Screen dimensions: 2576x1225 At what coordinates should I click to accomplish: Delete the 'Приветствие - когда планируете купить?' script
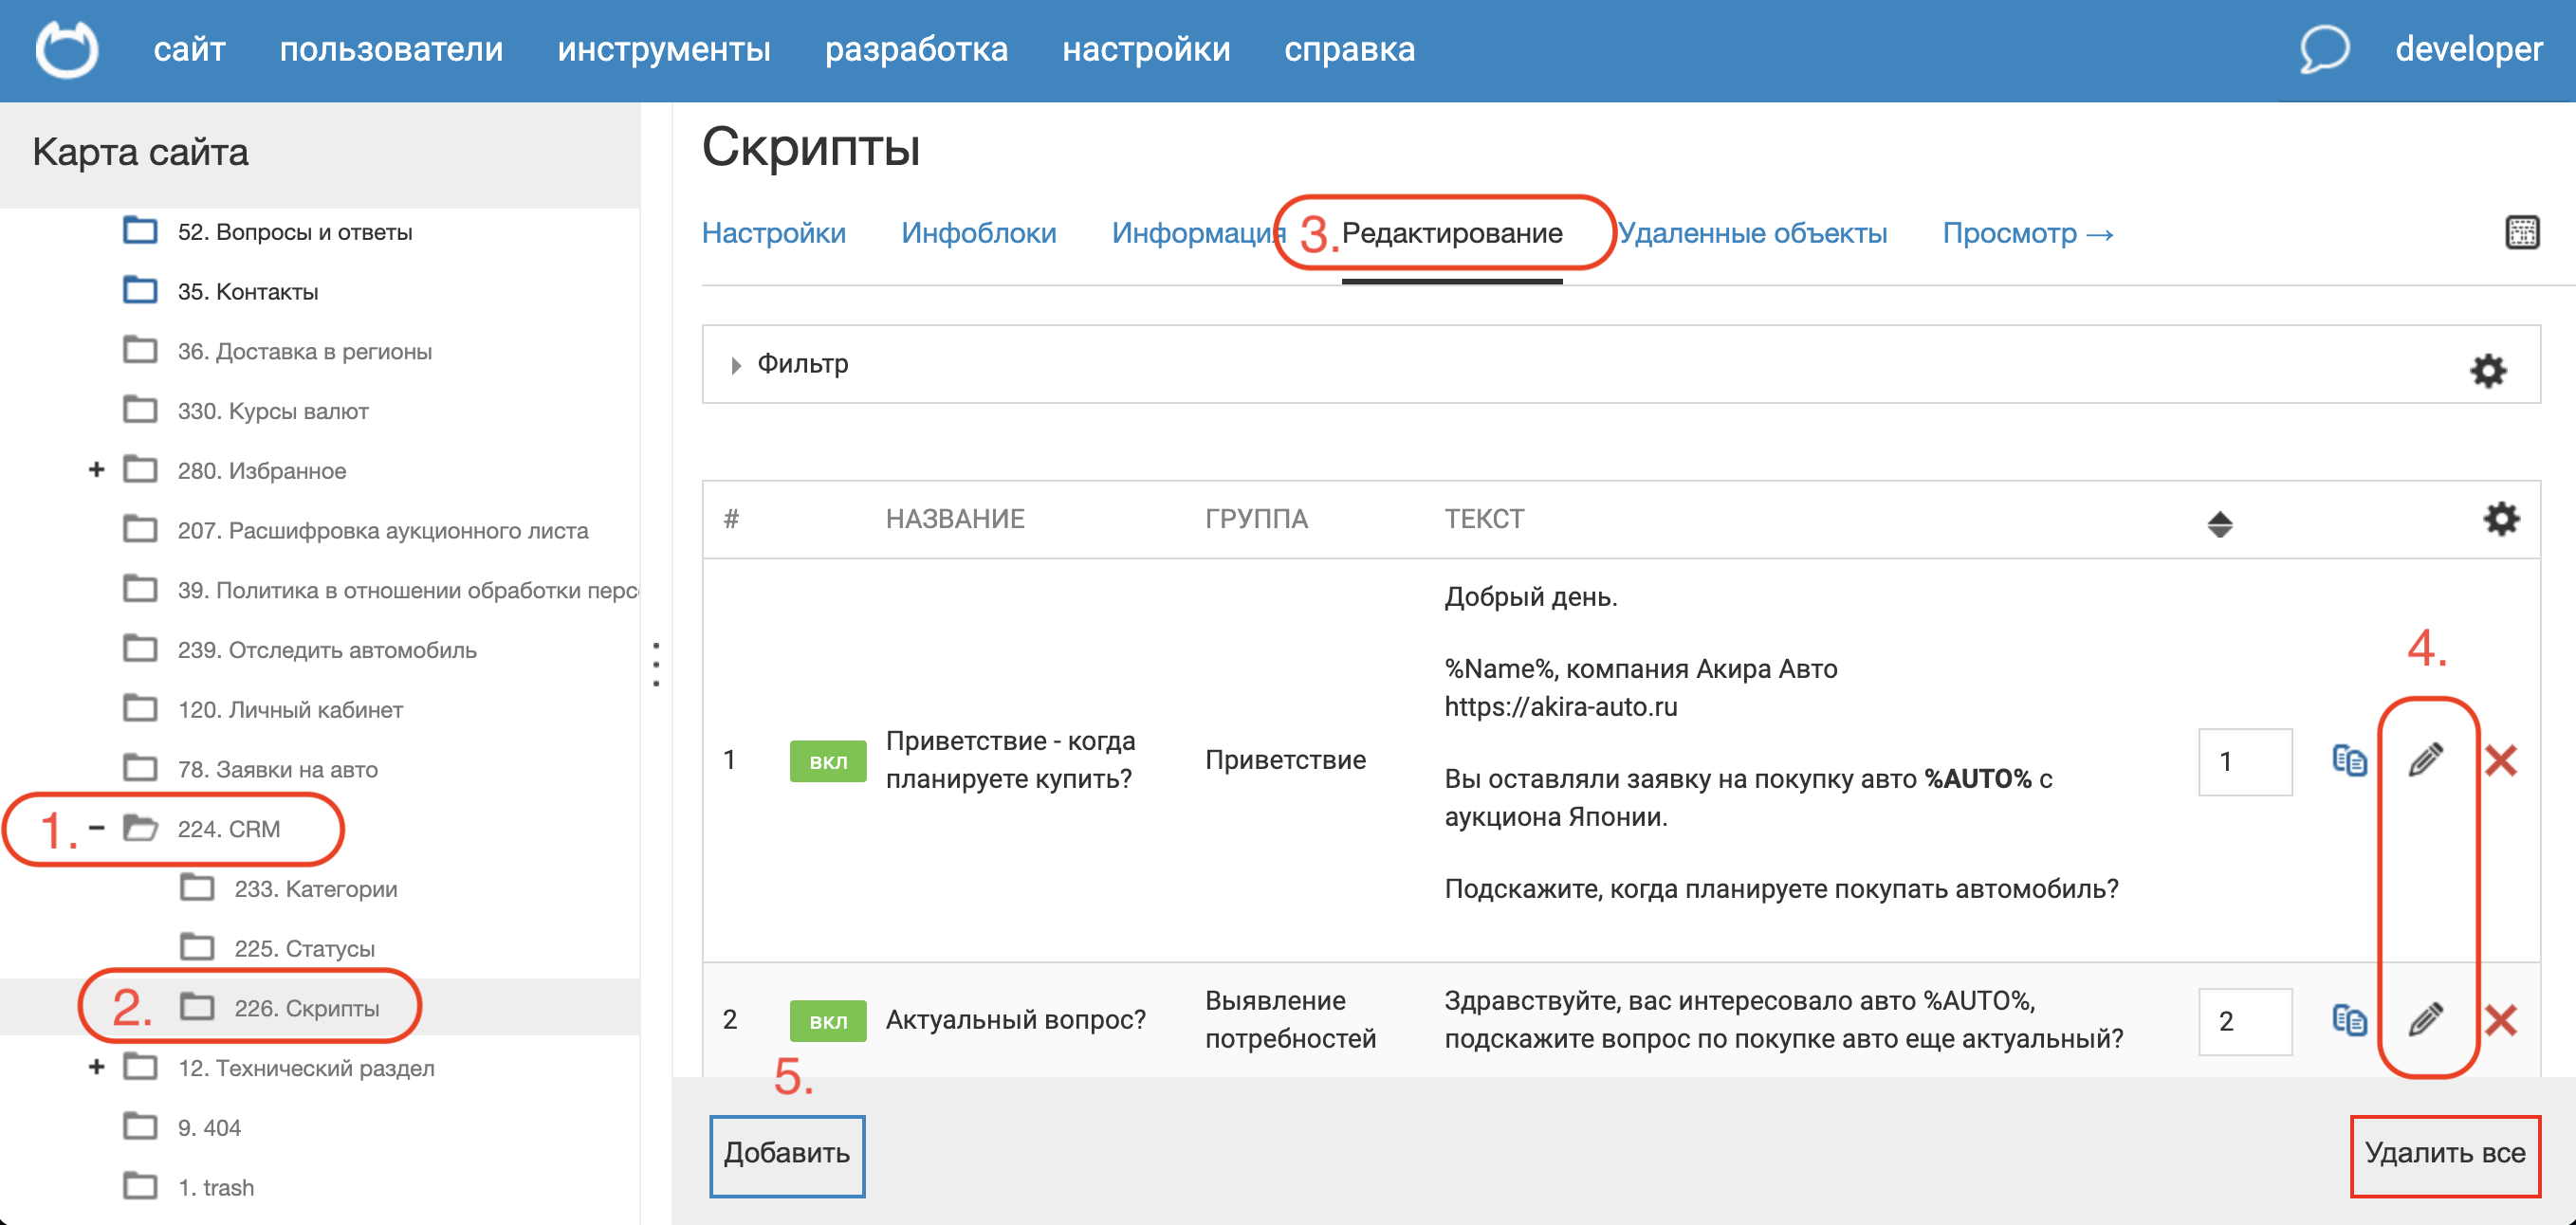[2501, 761]
